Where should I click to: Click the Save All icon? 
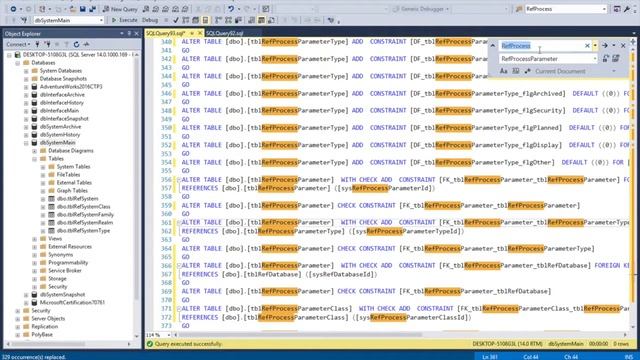coord(93,9)
